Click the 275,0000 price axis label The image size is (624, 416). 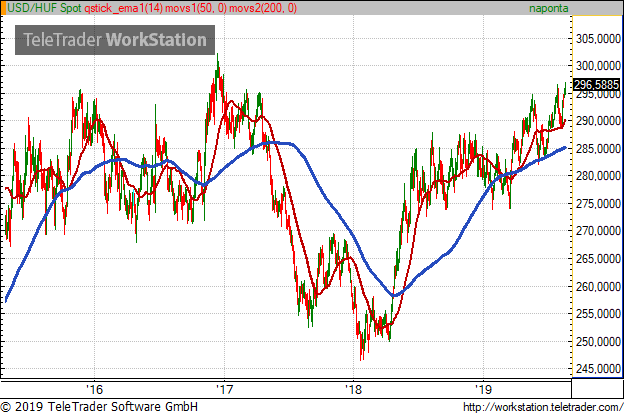coord(598,203)
